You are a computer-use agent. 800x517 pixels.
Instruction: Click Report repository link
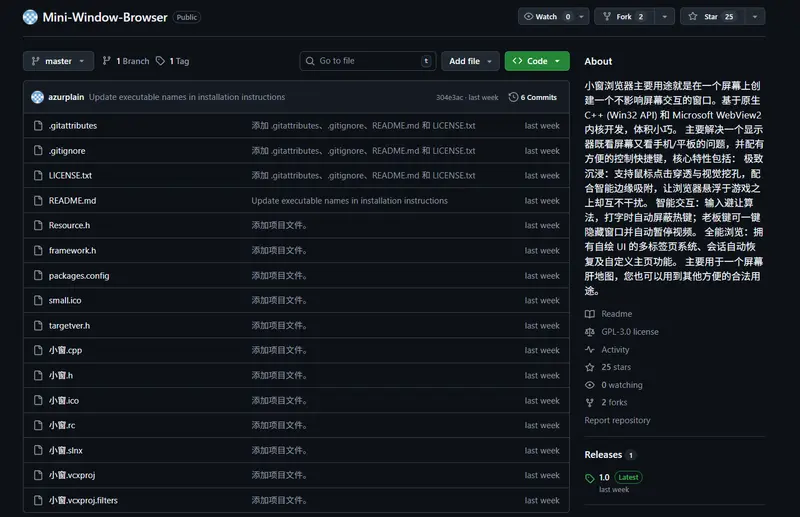click(x=617, y=420)
